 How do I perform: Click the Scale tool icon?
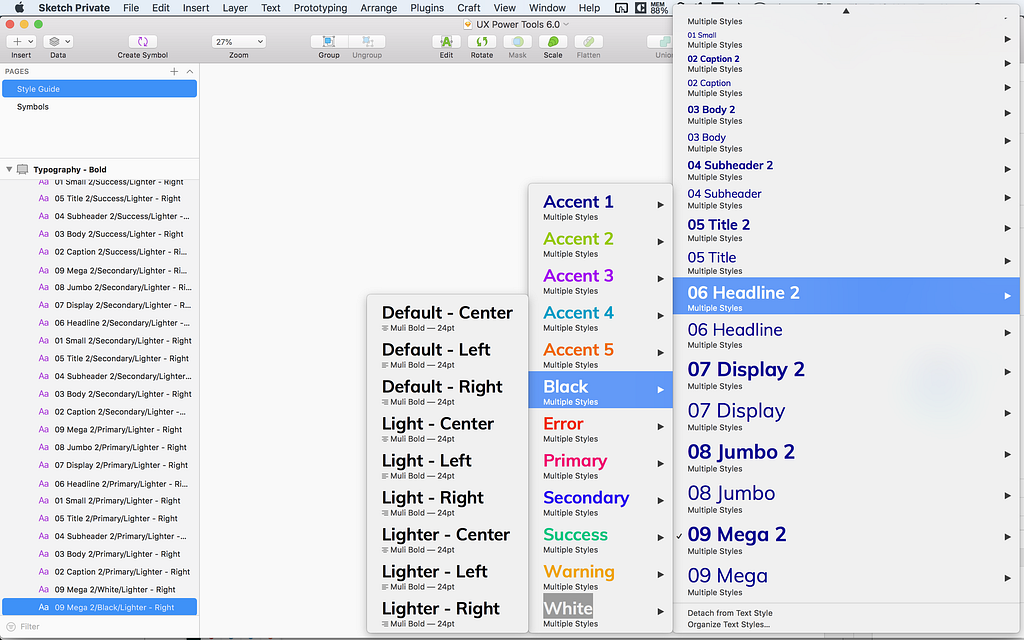pyautogui.click(x=552, y=42)
